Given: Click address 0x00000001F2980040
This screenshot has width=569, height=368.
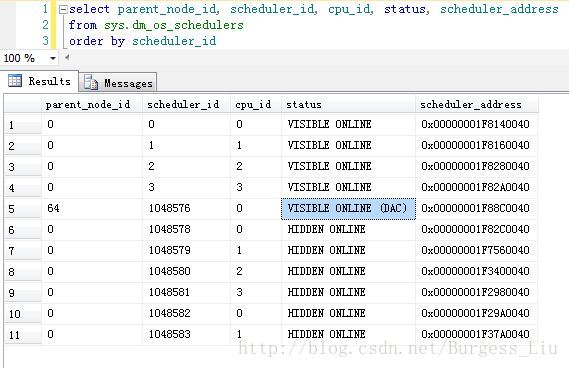Looking at the screenshot, I should click(x=475, y=293).
